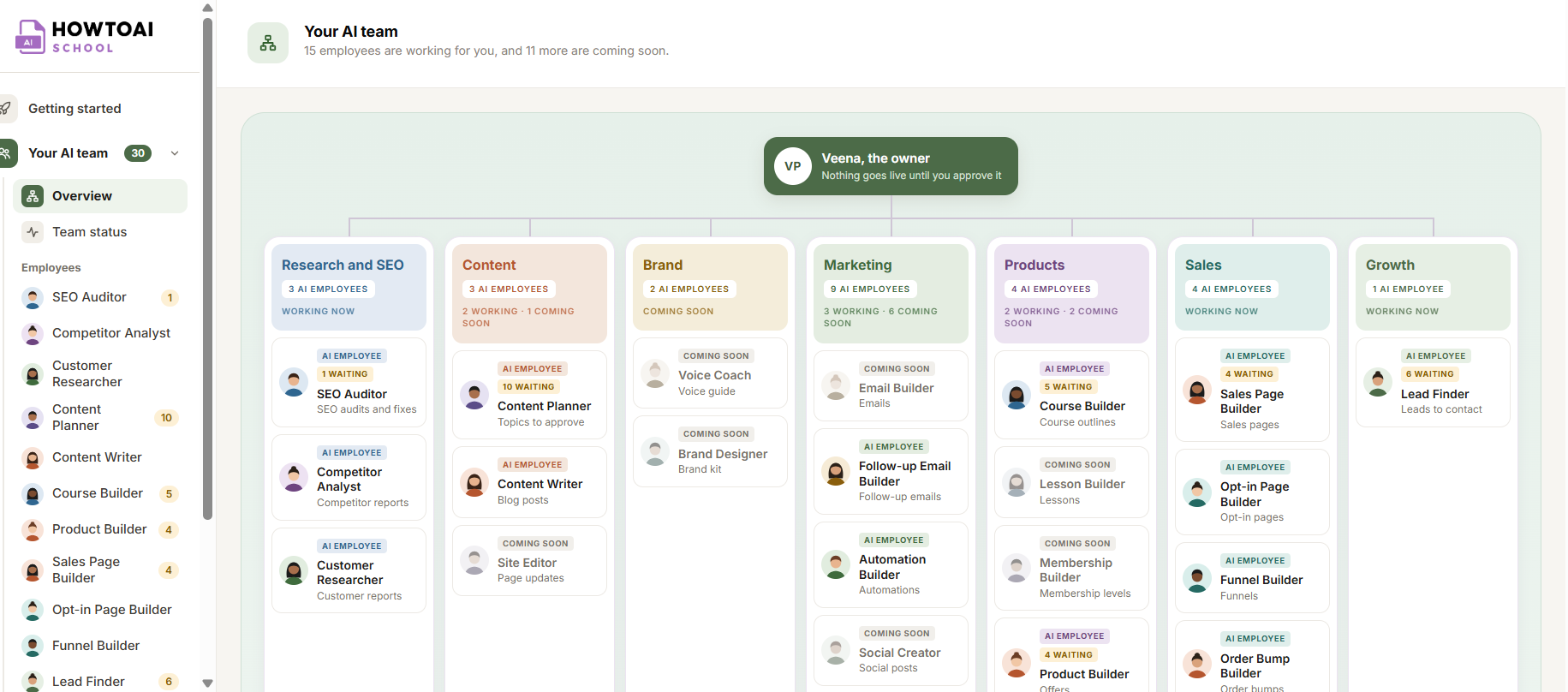Click the Getting started rocket icon

coord(6,108)
